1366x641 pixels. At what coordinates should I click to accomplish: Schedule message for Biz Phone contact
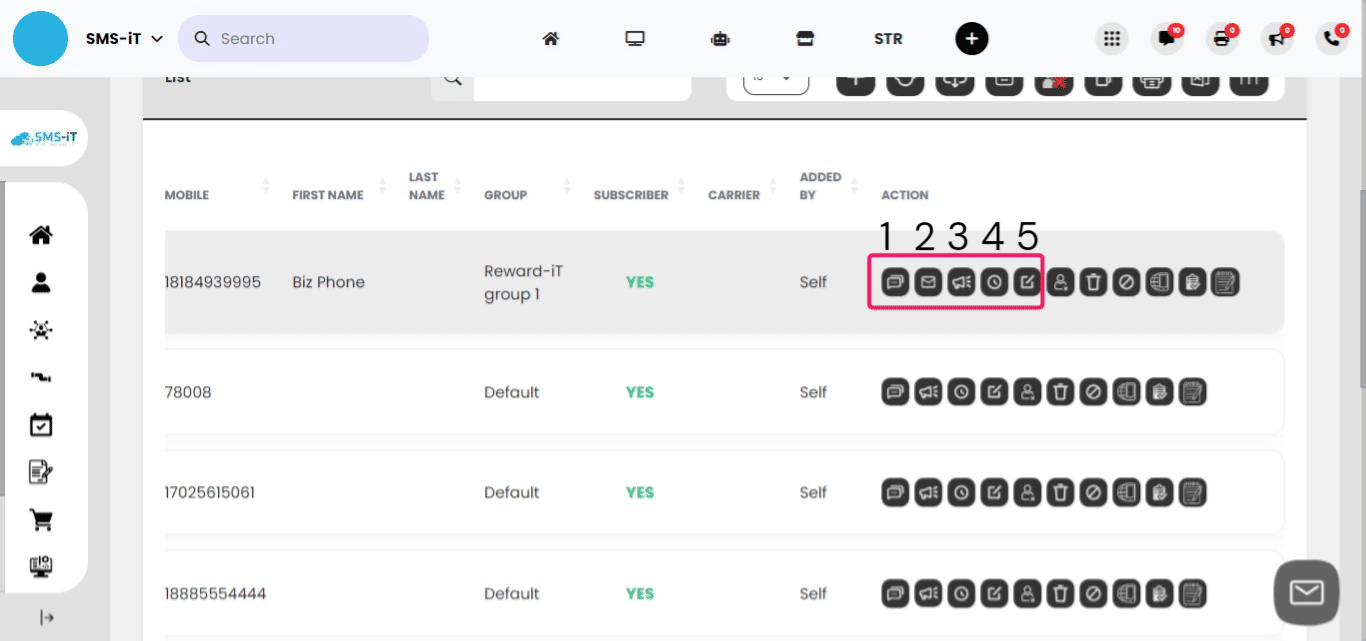point(994,283)
